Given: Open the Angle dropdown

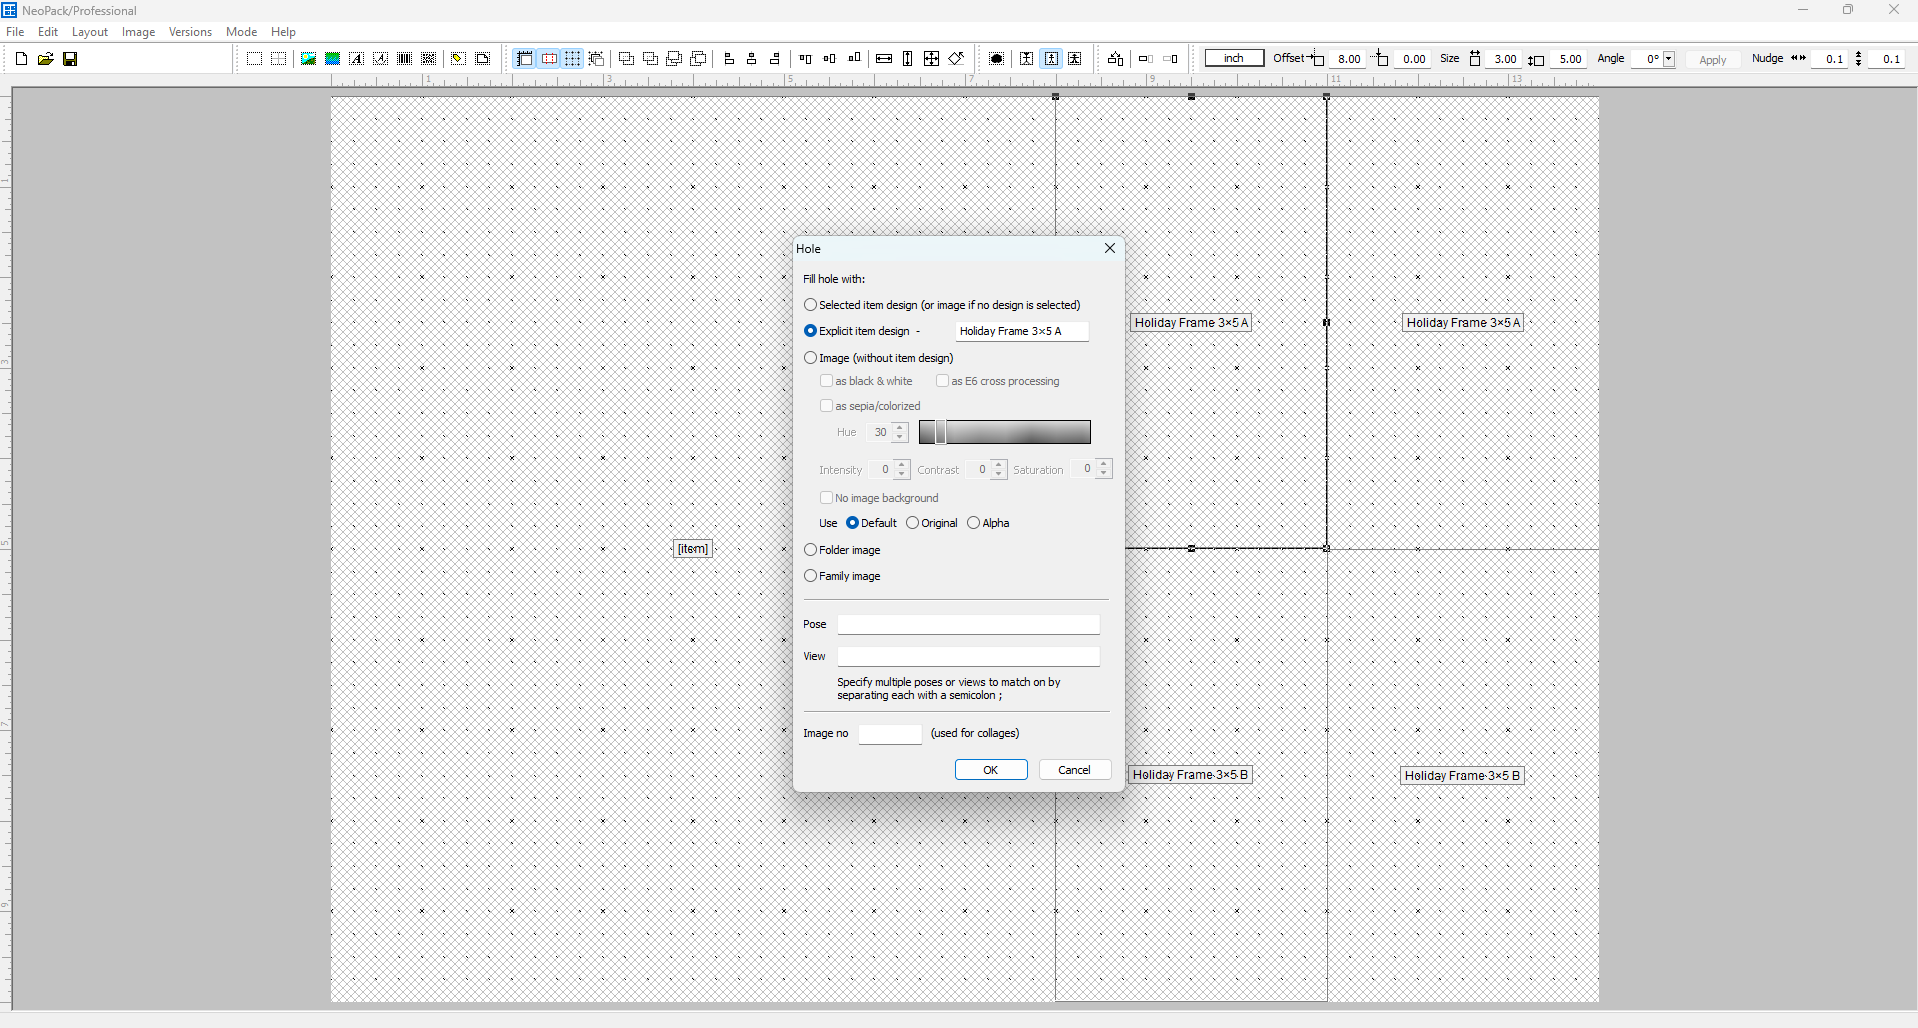Looking at the screenshot, I should click(x=1666, y=58).
